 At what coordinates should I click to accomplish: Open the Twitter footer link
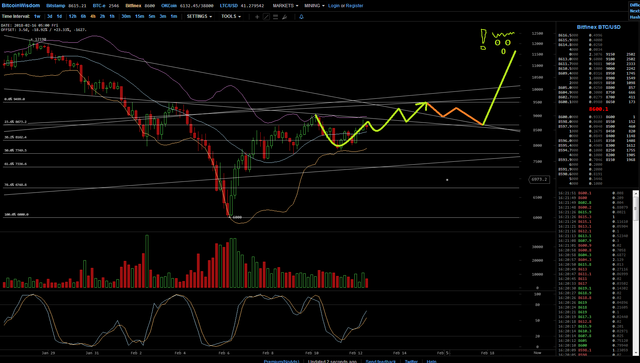(411, 361)
